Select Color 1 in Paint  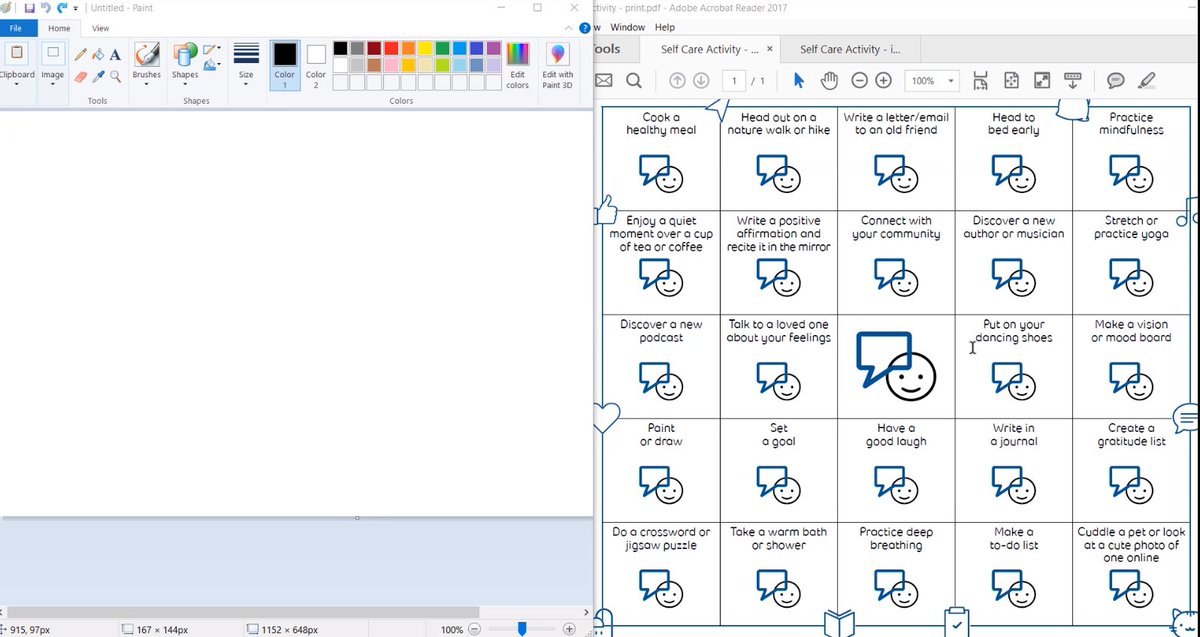click(285, 64)
